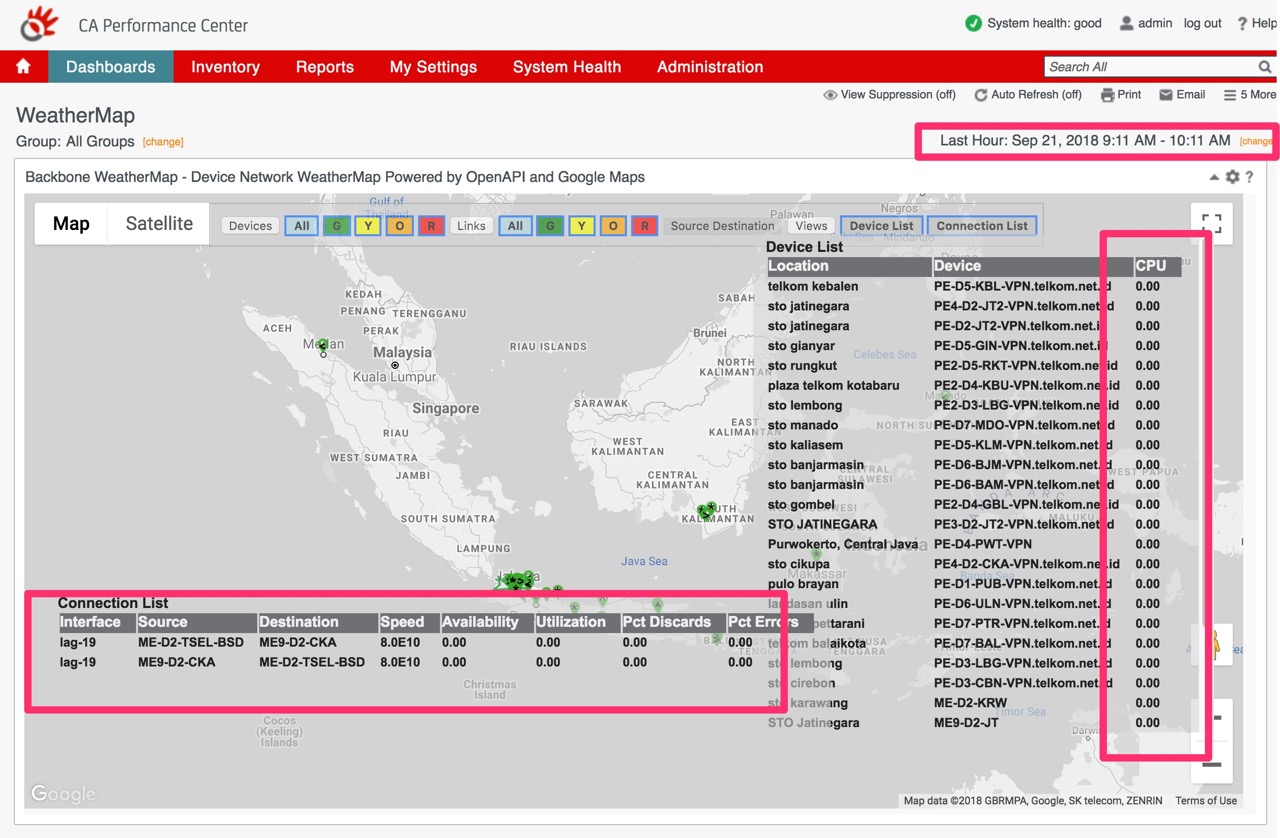Toggle map fullscreen view
Screen dimensions: 1280x838
pyautogui.click(x=1212, y=223)
